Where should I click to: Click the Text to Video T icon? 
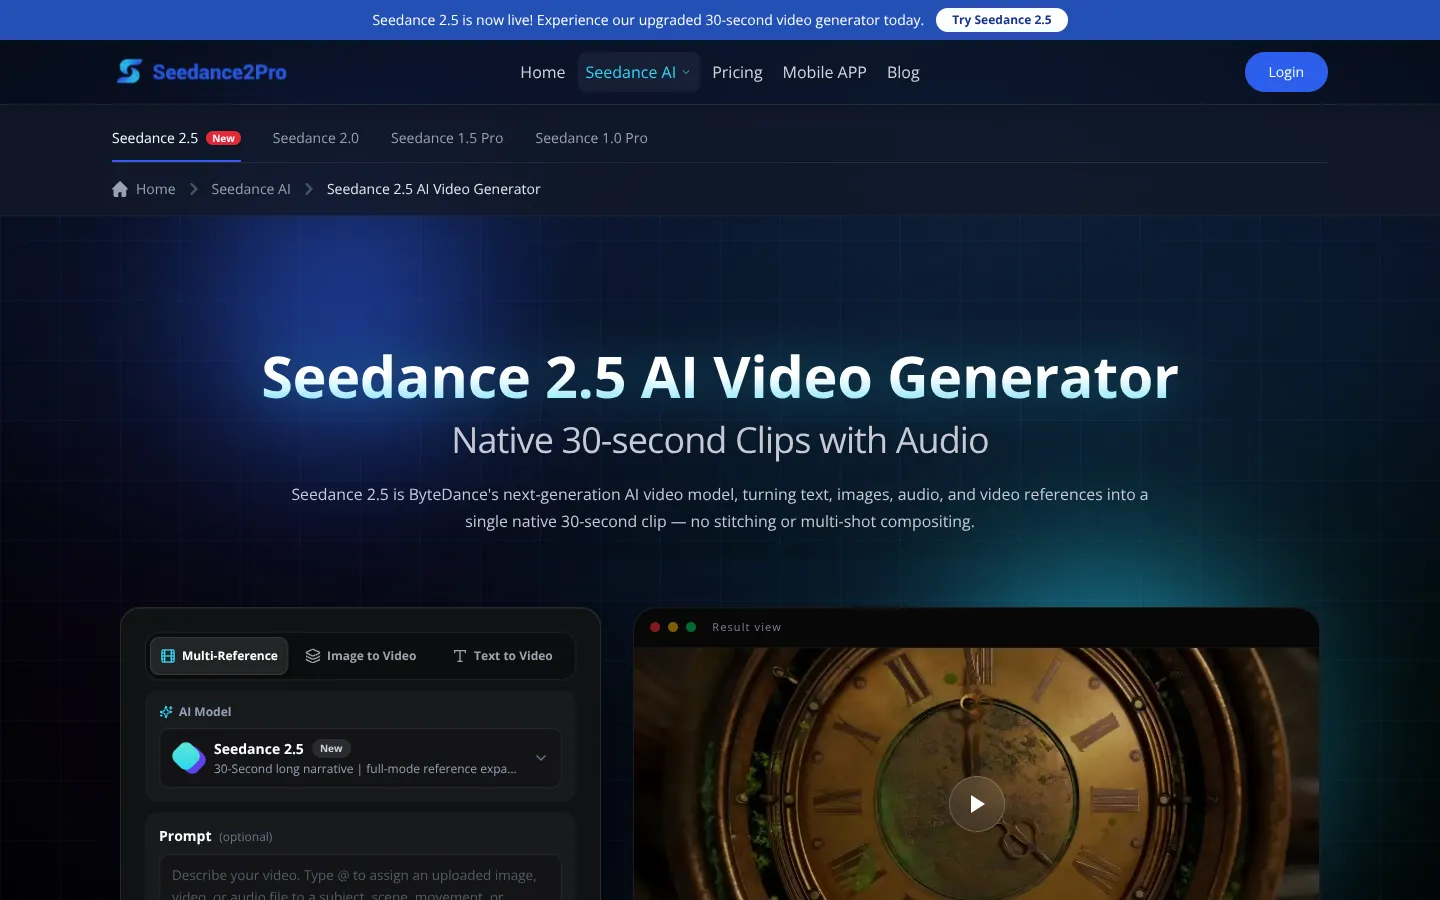[460, 656]
